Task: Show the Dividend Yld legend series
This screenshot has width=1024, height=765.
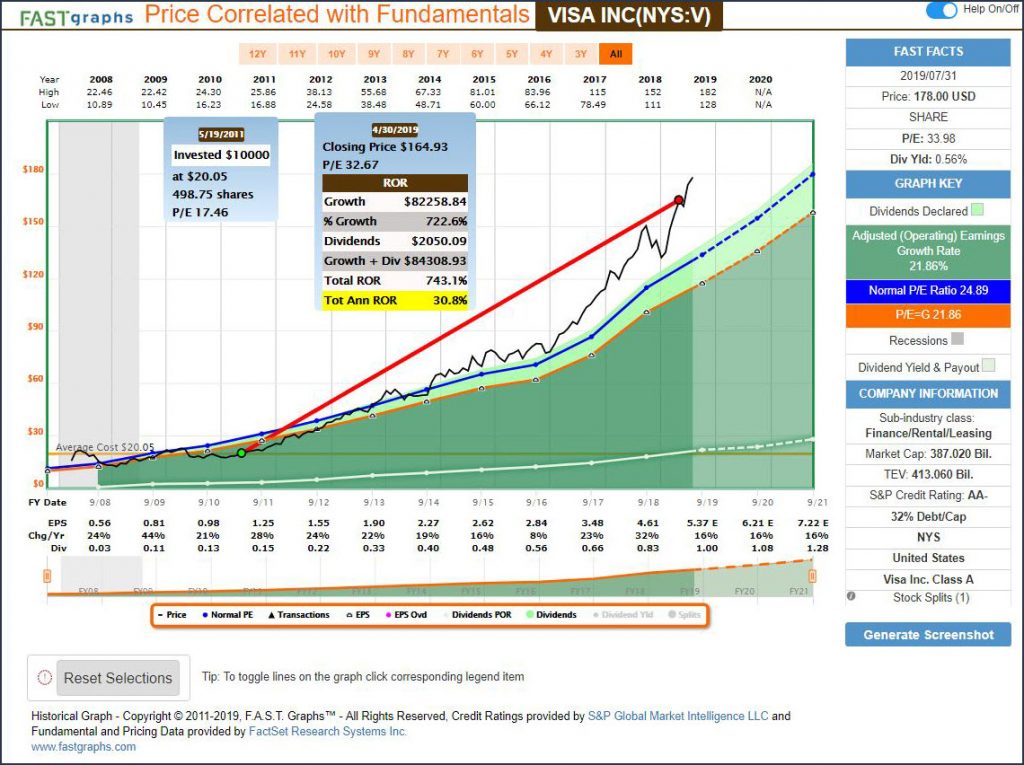Action: (x=625, y=615)
